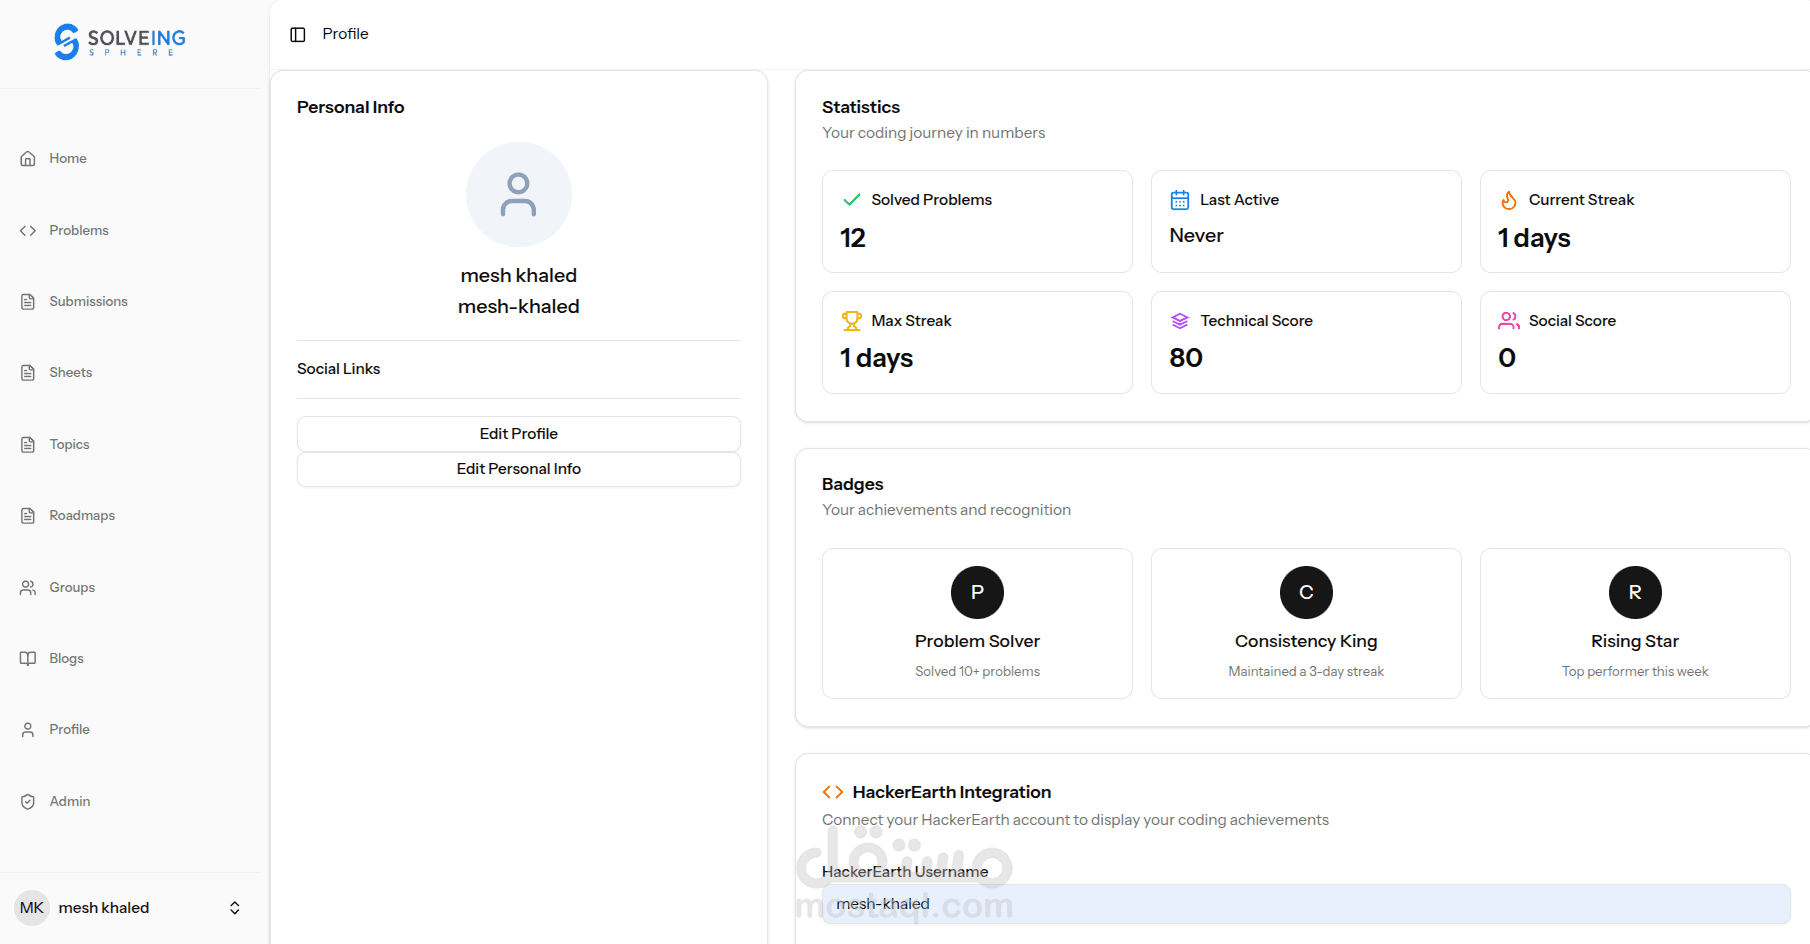Toggle the sidebar panel icon
Image resolution: width=1810 pixels, height=944 pixels.
click(x=298, y=34)
